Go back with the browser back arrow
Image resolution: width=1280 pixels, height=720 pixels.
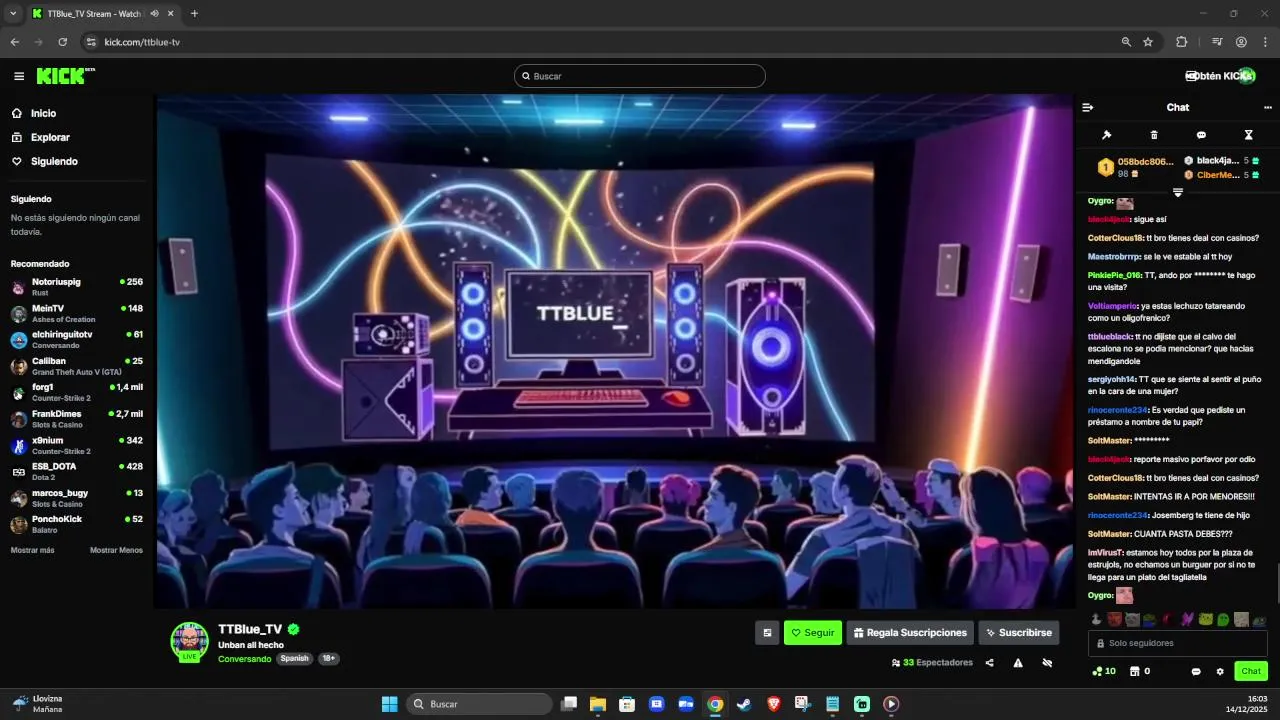coord(15,42)
